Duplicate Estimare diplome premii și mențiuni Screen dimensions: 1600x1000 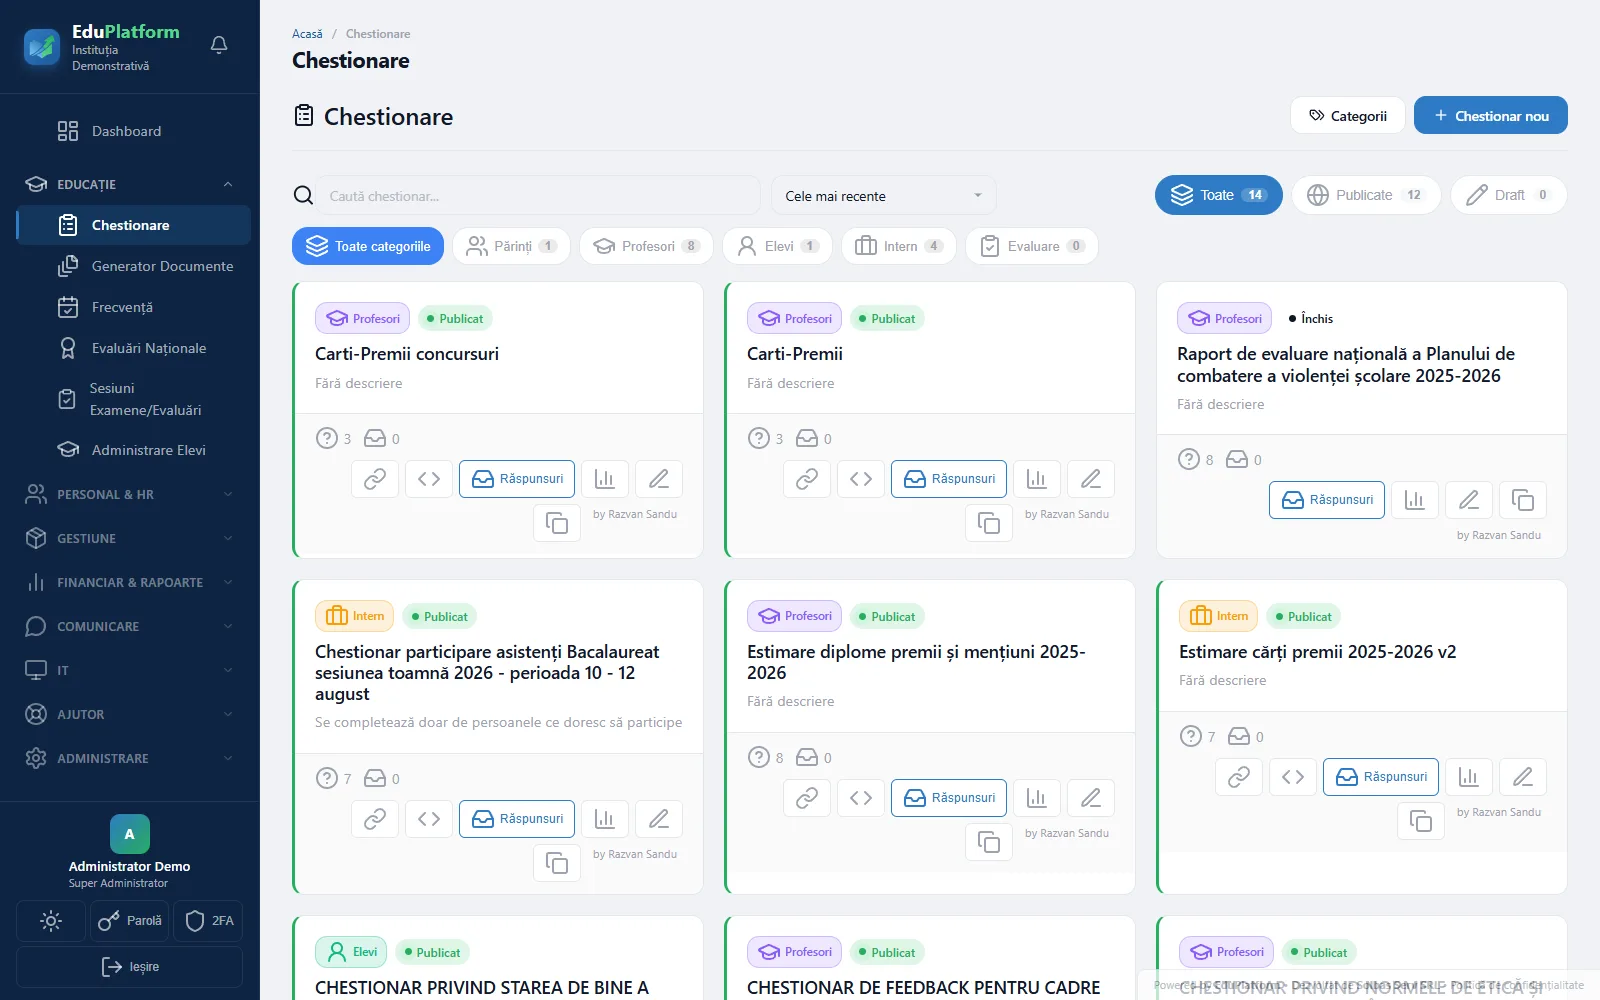[989, 842]
